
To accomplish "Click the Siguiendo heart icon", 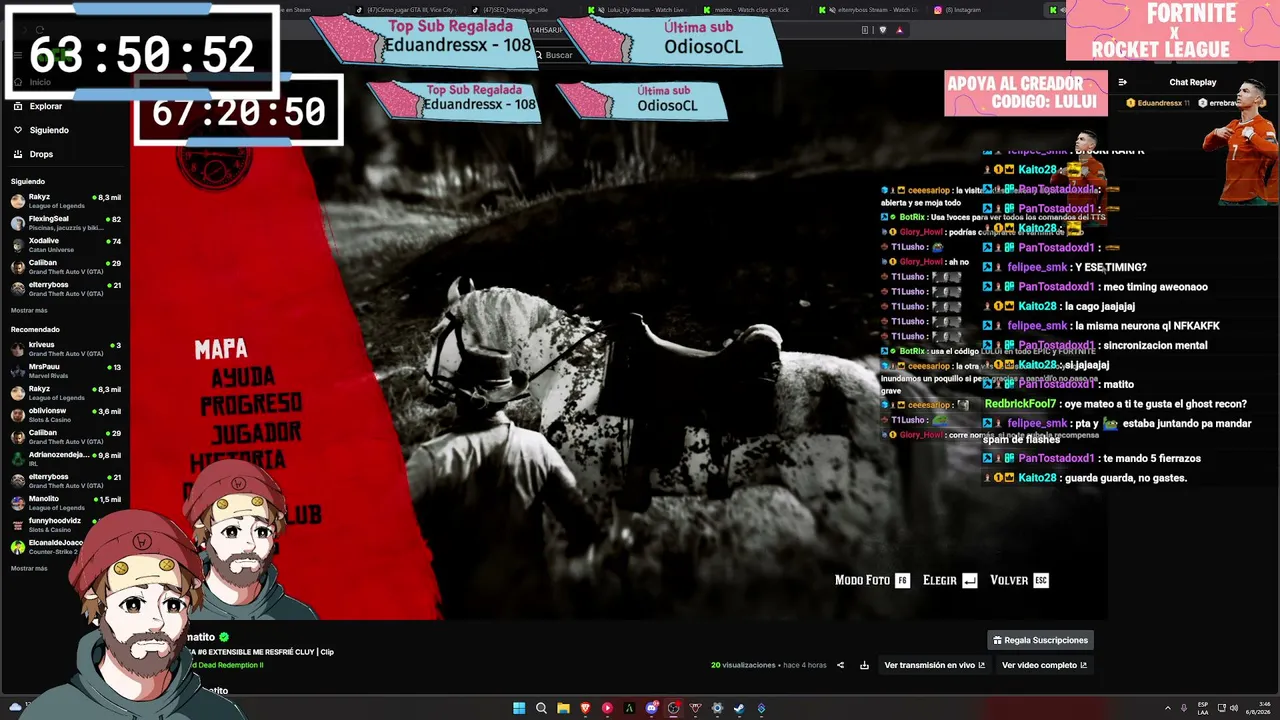I will 18,130.
